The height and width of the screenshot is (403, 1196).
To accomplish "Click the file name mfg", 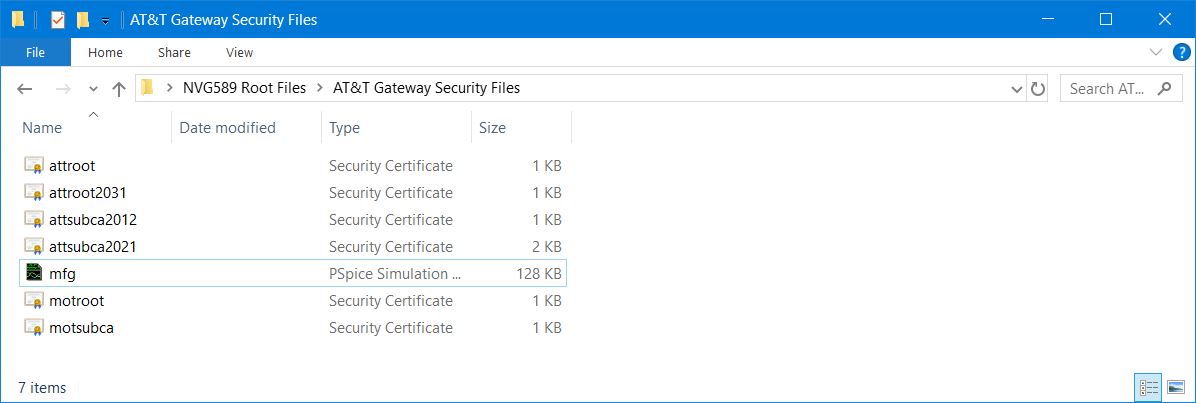I will click(62, 274).
